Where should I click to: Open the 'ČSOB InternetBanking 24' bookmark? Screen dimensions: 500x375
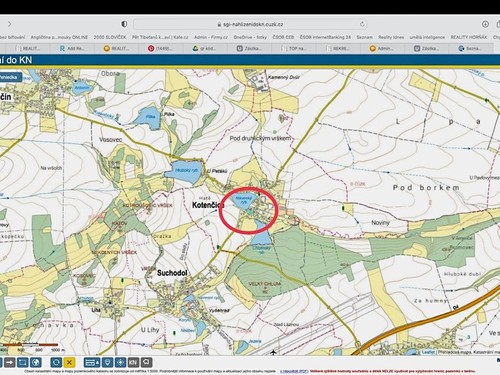coord(325,37)
